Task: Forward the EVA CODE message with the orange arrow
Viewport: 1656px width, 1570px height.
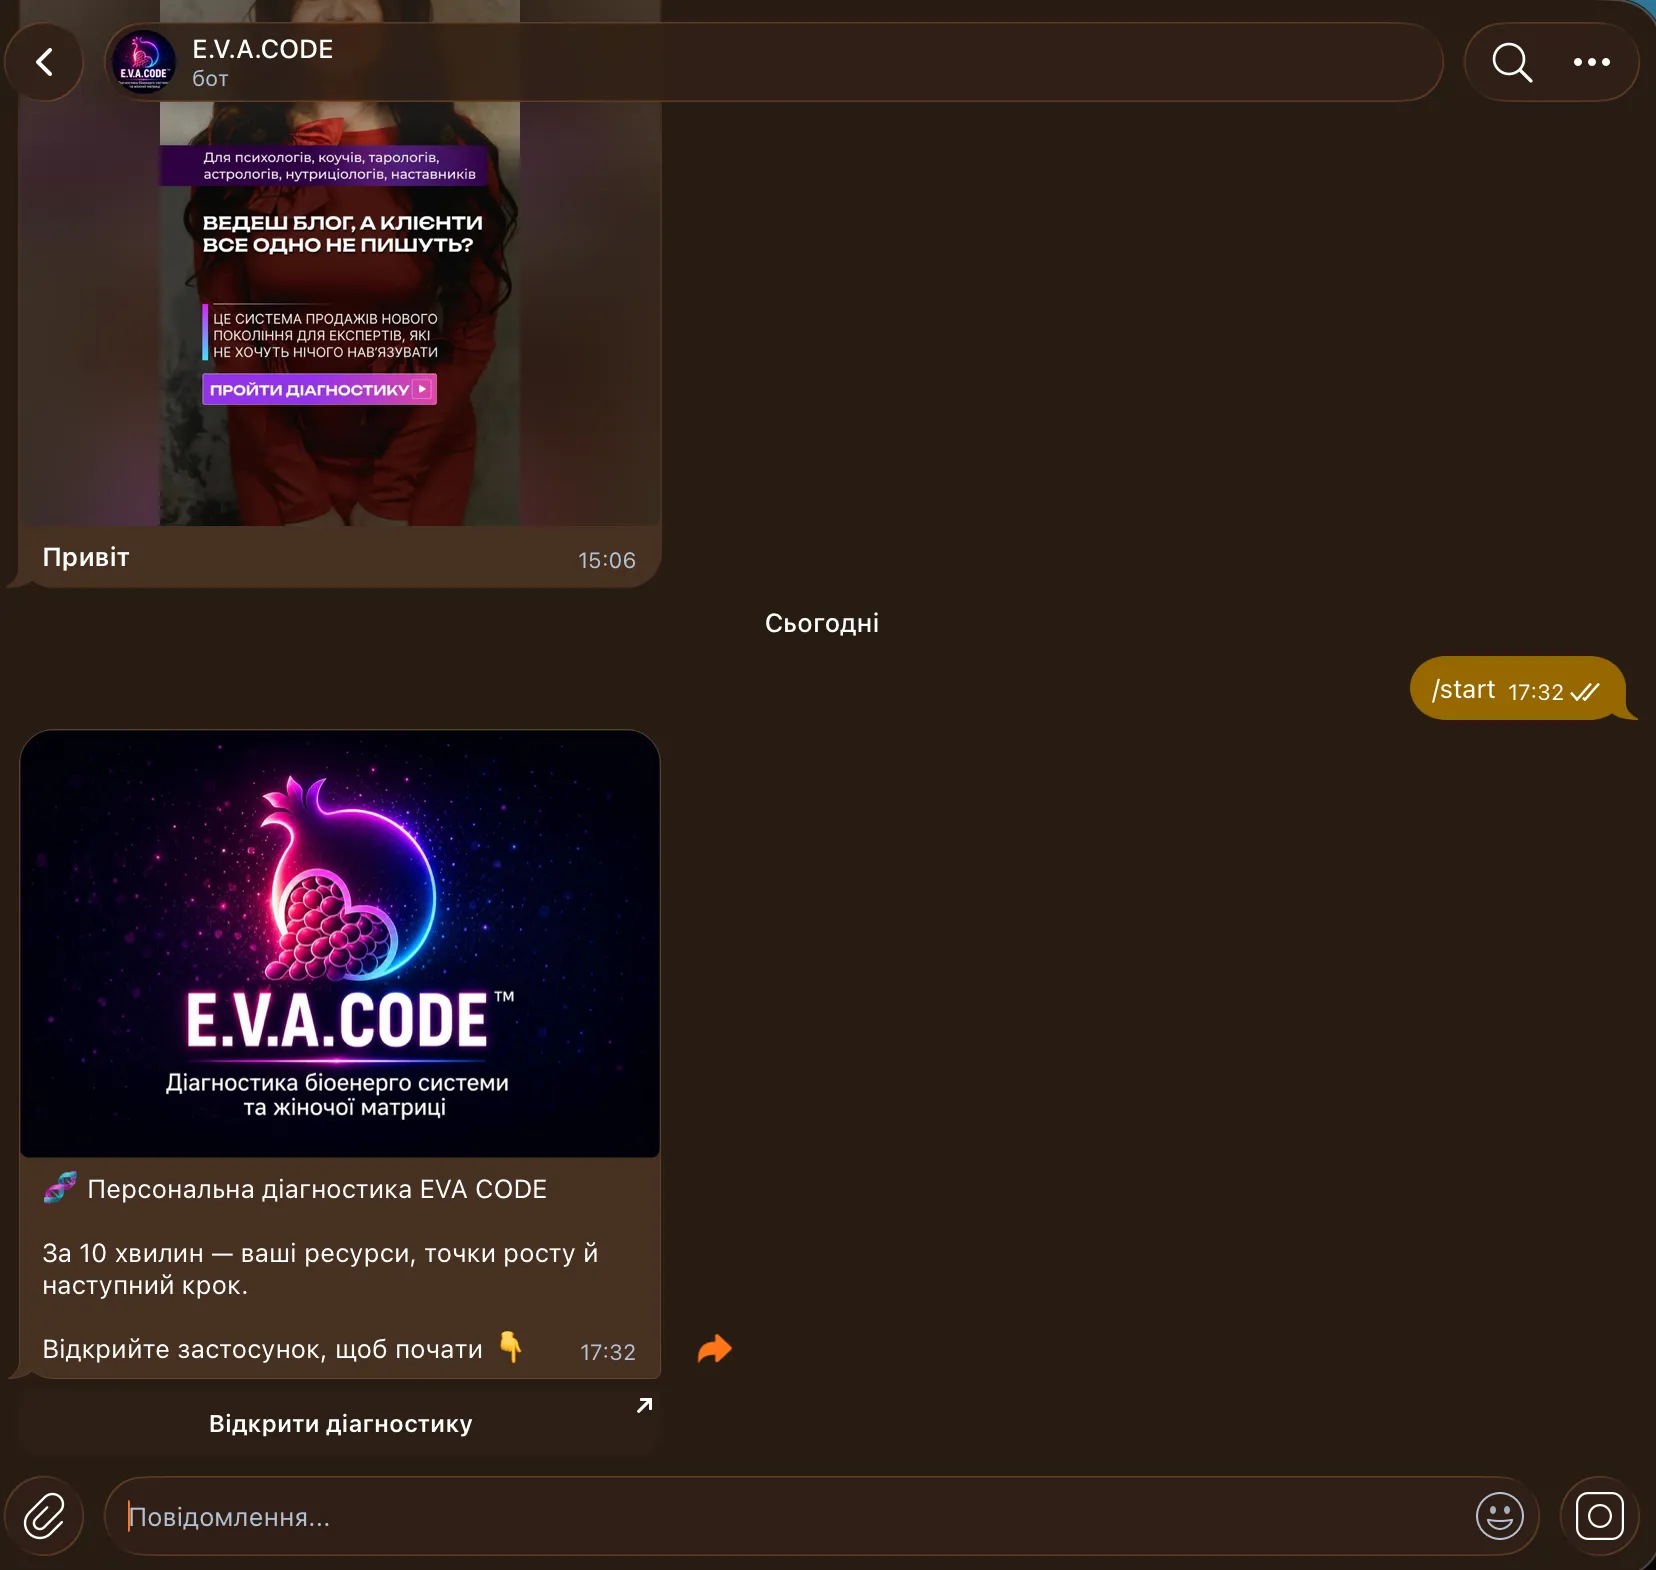Action: coord(714,1349)
